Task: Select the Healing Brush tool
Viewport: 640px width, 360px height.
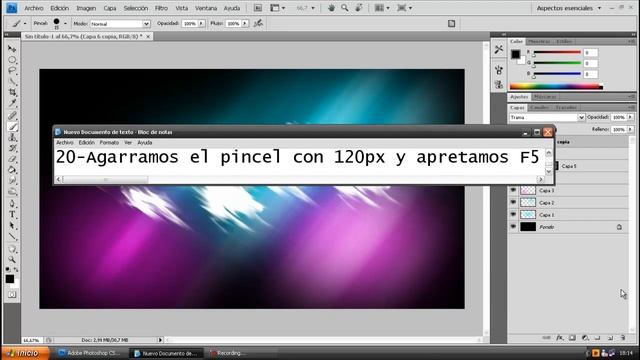Action: pos(12,116)
